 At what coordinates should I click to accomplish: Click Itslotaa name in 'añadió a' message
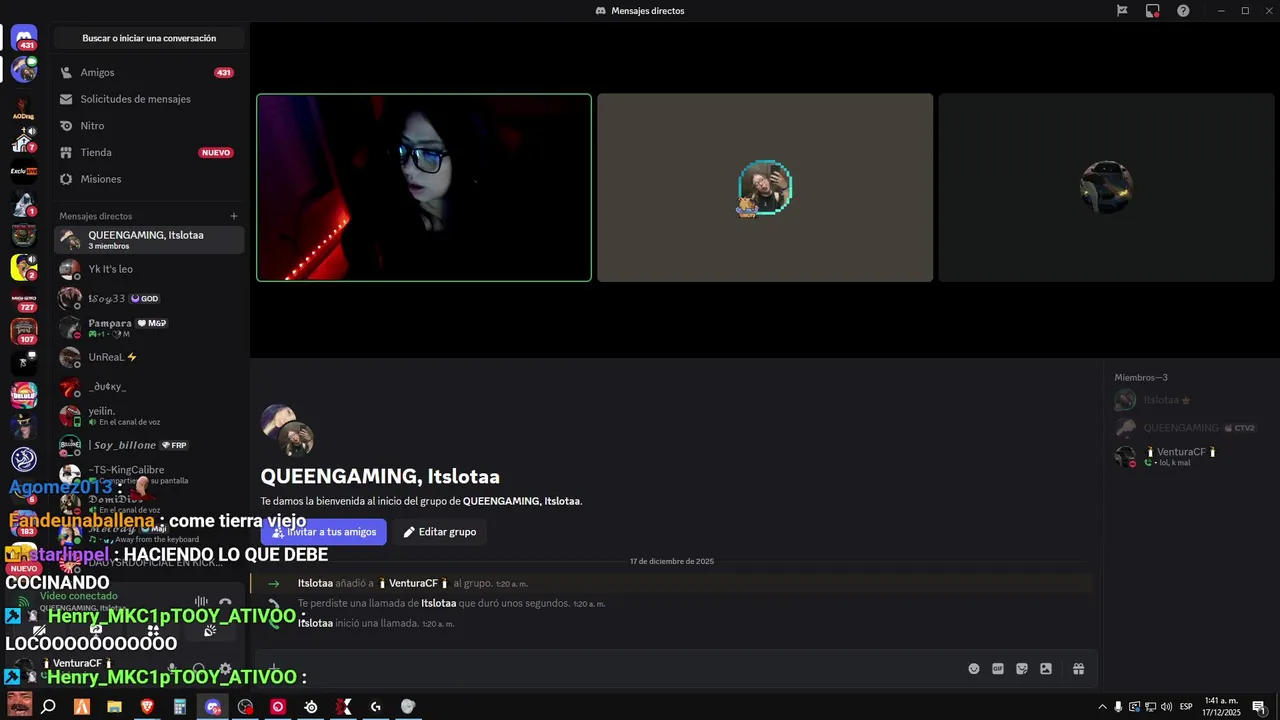click(315, 583)
